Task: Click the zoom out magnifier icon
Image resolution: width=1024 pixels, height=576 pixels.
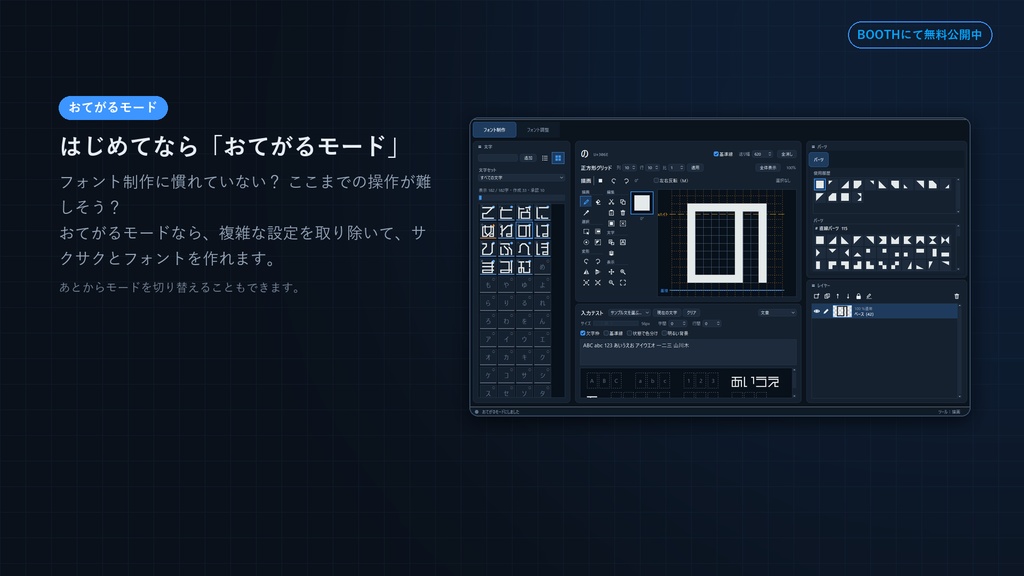Action: click(x=611, y=283)
